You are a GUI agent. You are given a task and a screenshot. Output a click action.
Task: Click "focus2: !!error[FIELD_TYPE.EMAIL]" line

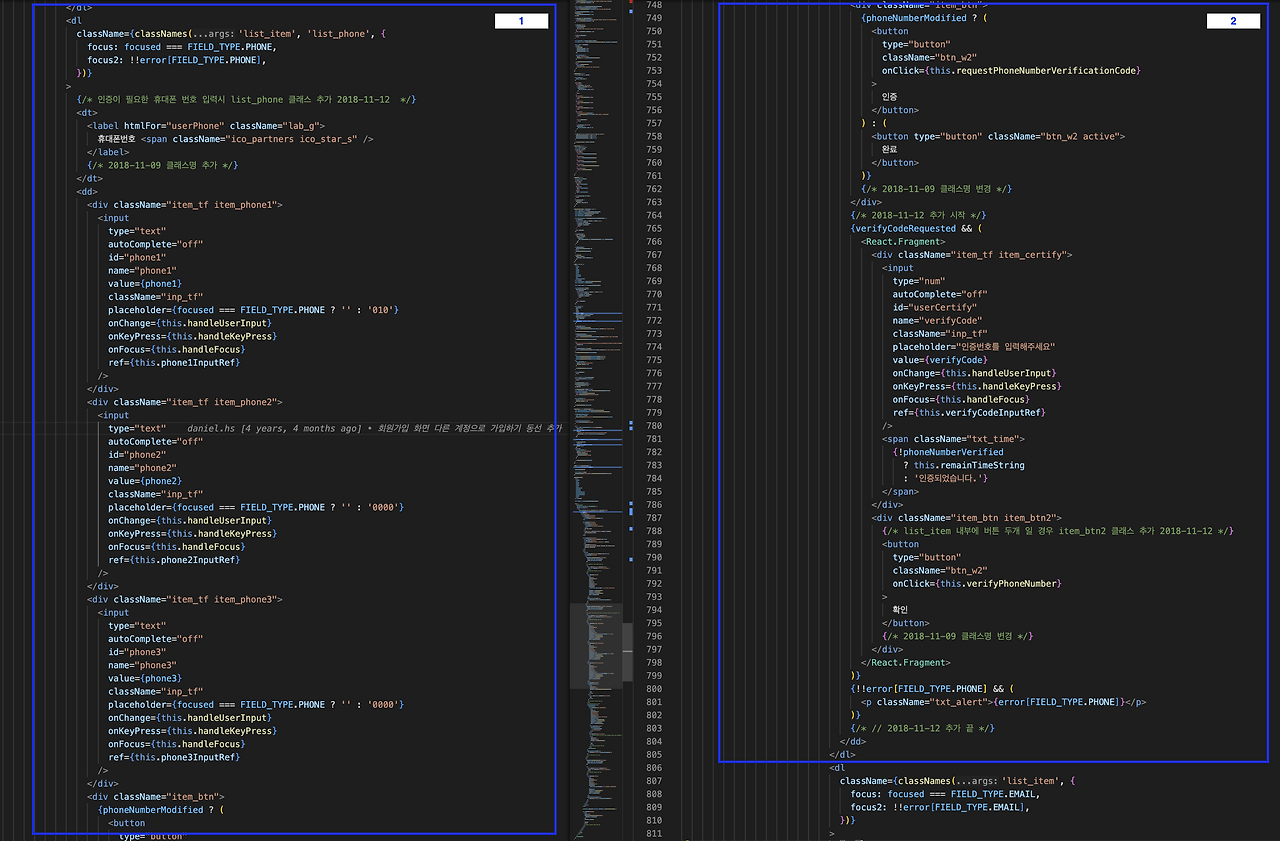[941, 807]
